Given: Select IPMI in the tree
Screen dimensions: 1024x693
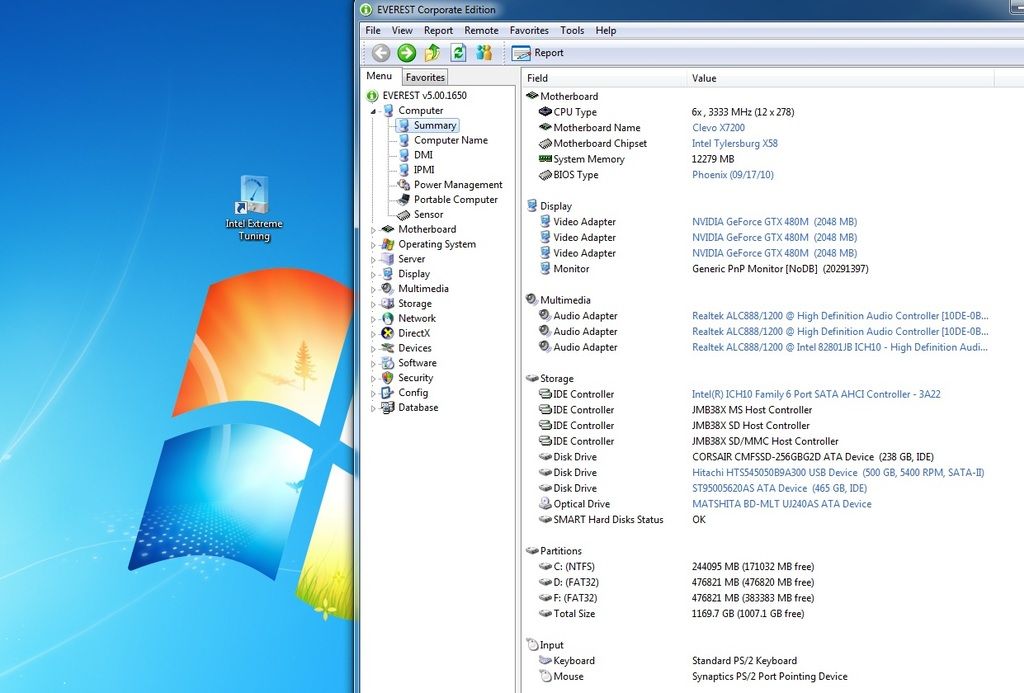Looking at the screenshot, I should coord(424,170).
